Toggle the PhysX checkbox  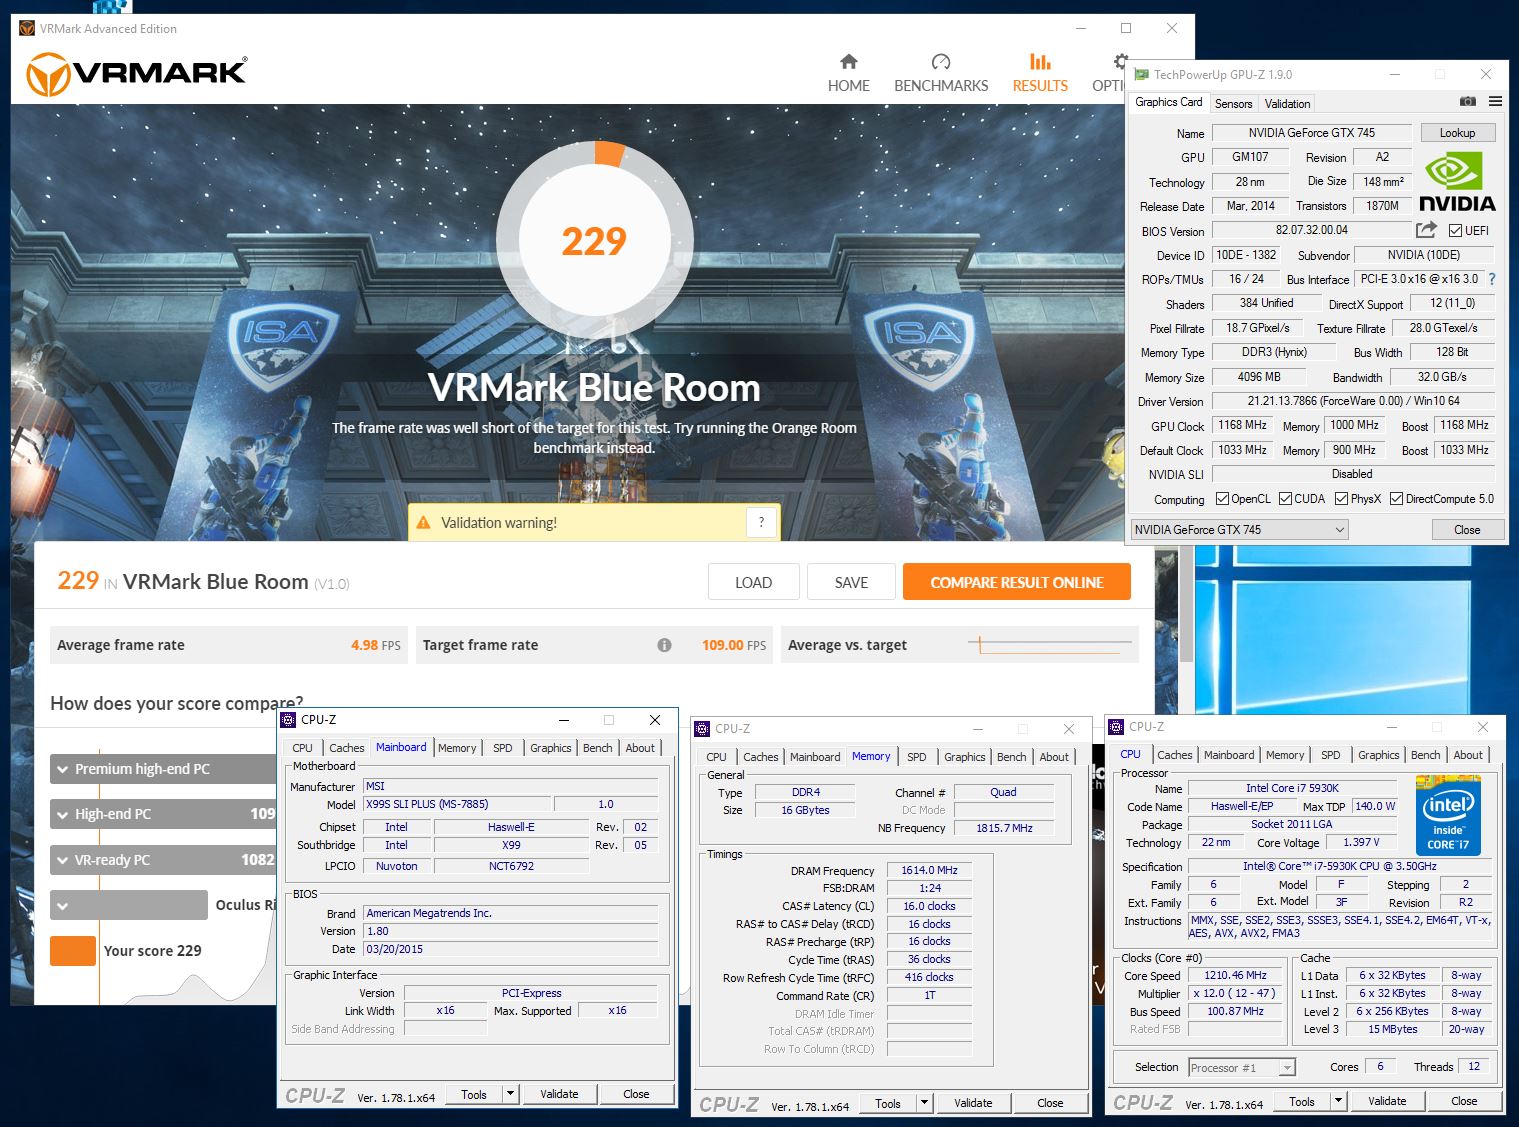click(x=1341, y=499)
